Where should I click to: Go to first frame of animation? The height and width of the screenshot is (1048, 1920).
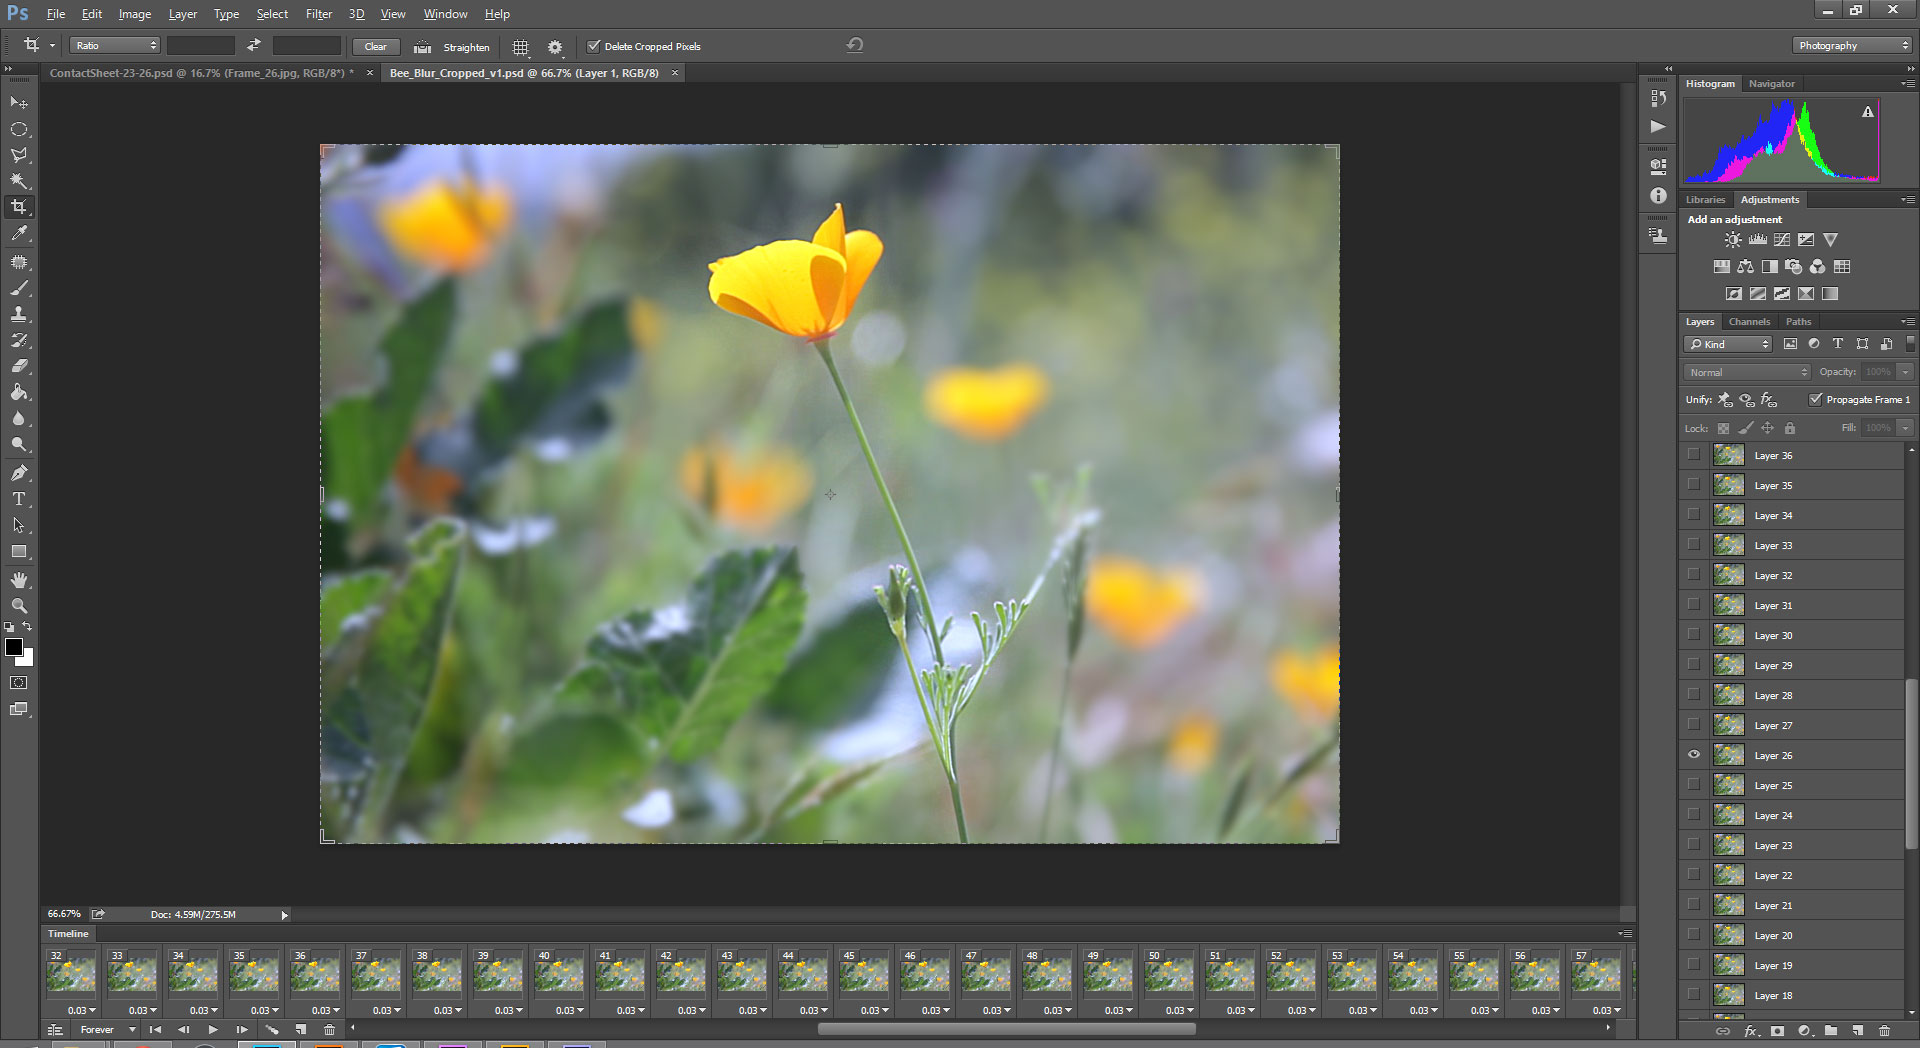(155, 1029)
